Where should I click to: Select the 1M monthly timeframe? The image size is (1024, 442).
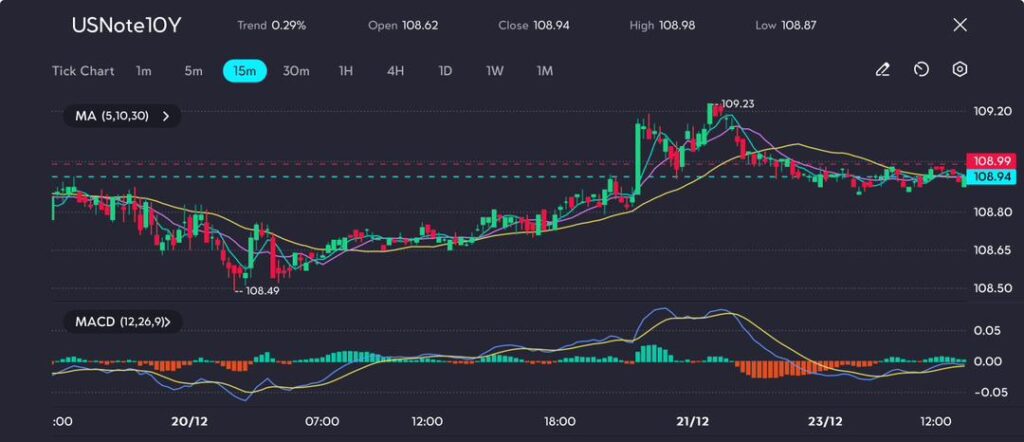point(544,71)
